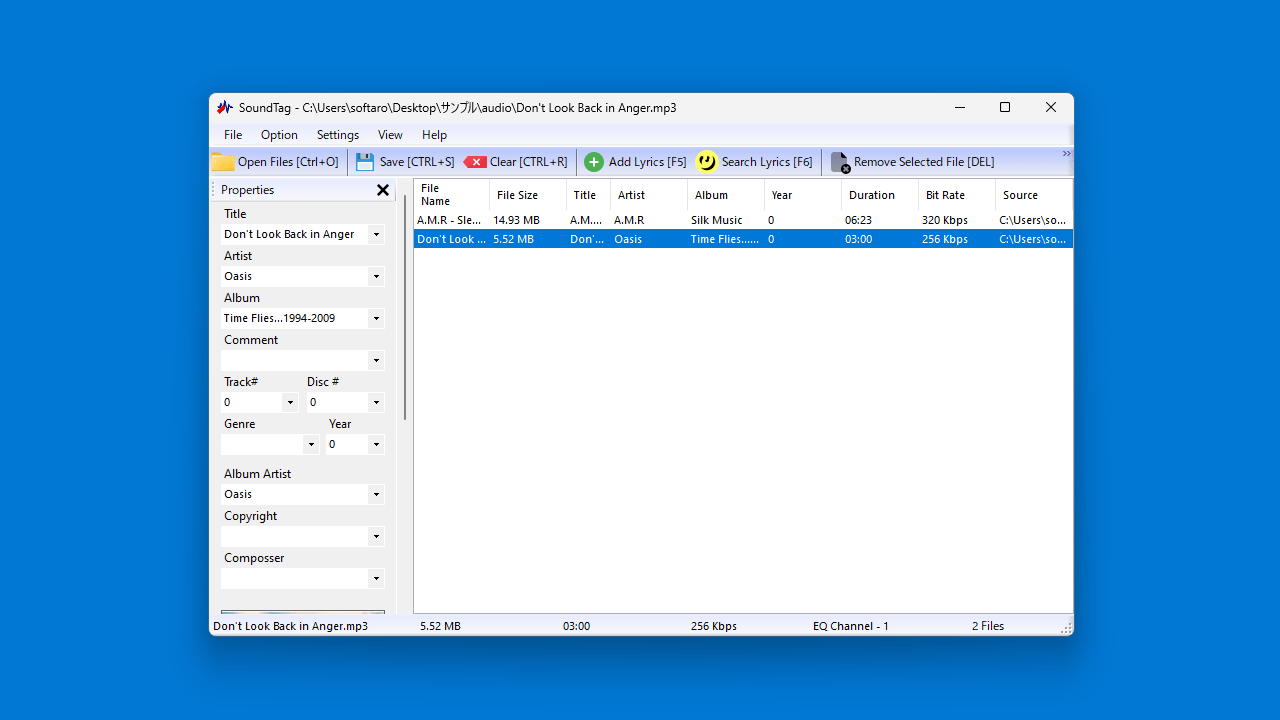Open the Option menu
The width and height of the screenshot is (1280, 720).
pos(279,135)
